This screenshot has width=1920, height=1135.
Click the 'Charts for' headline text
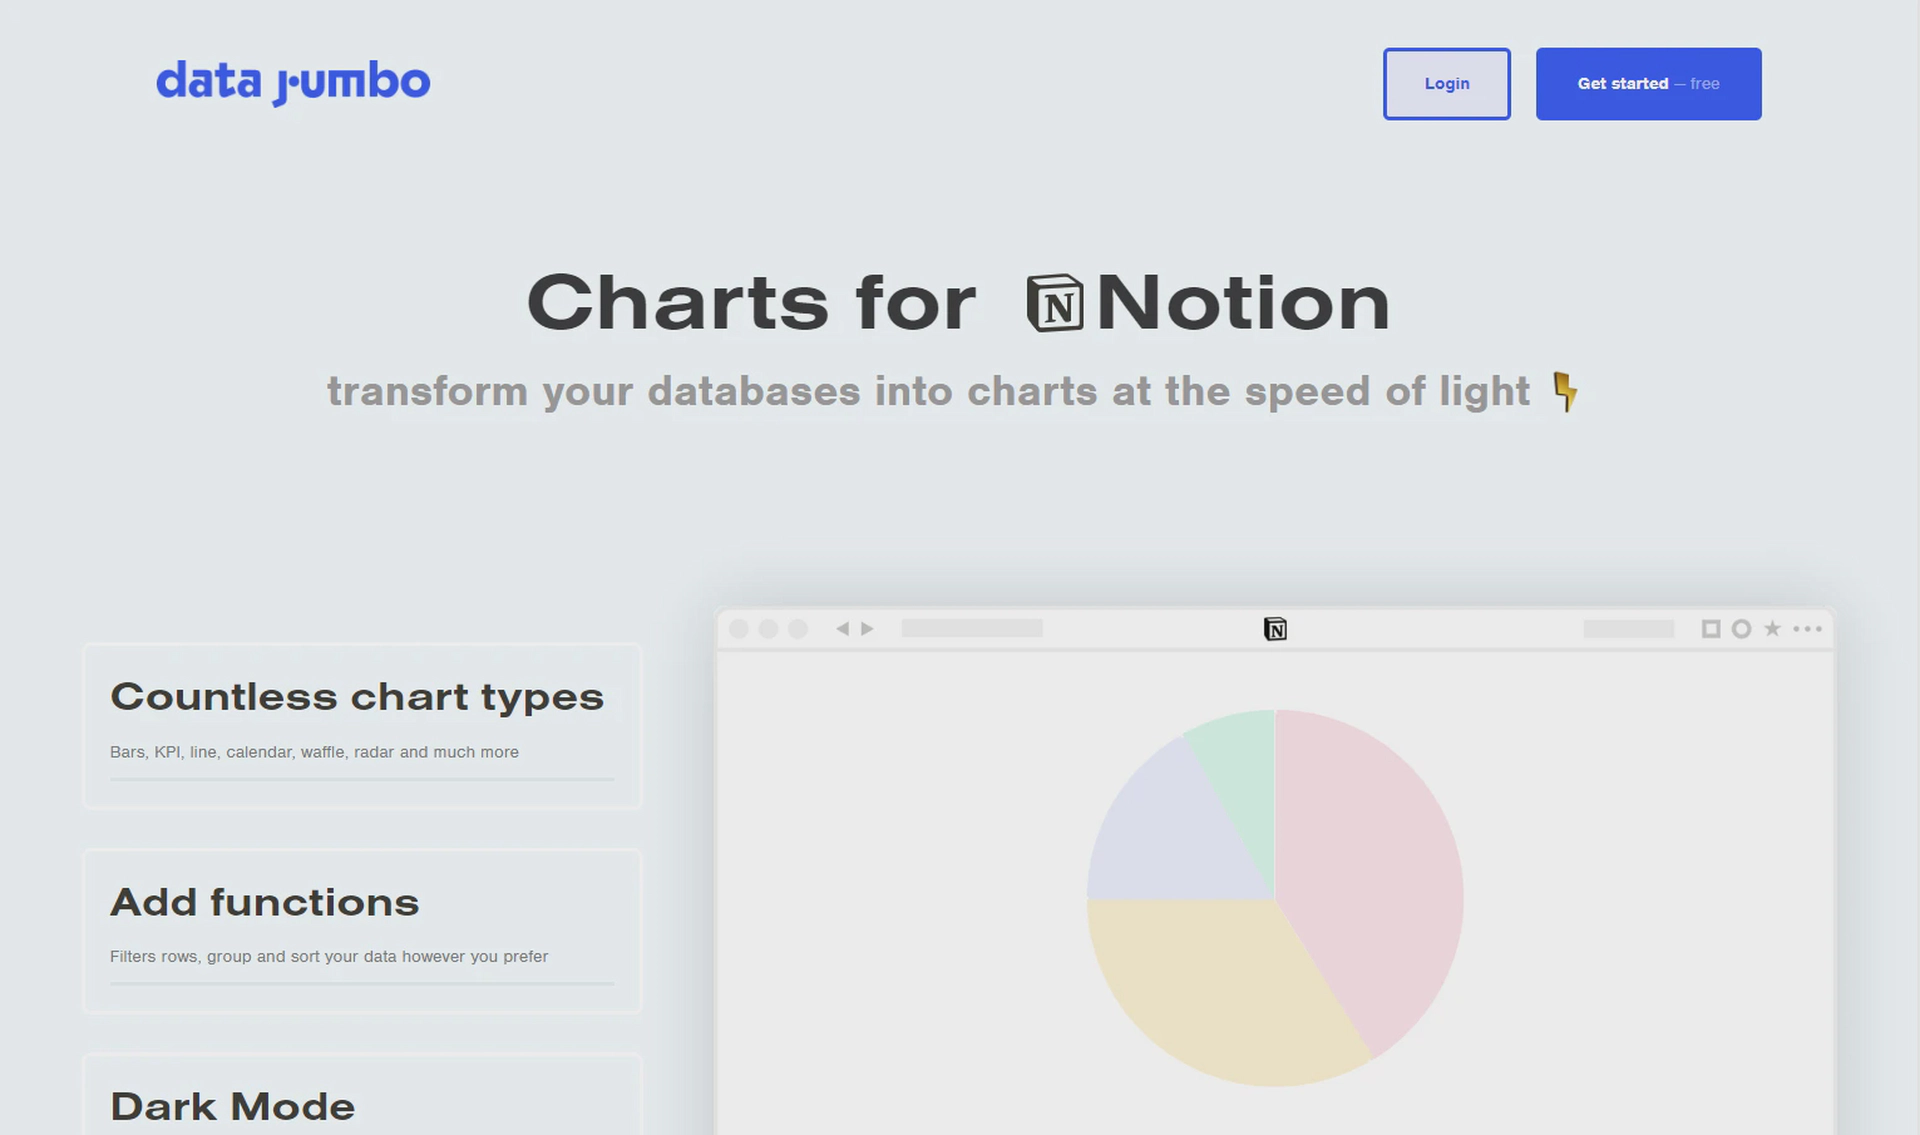(752, 303)
